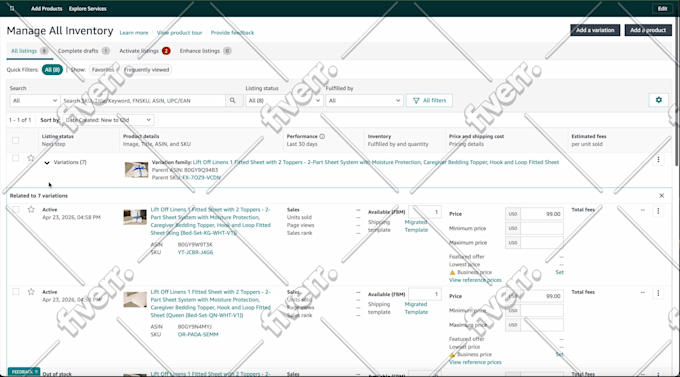
Task: Star the King Bed-Set-KG-WHT-V1 listing
Action: coord(31,210)
